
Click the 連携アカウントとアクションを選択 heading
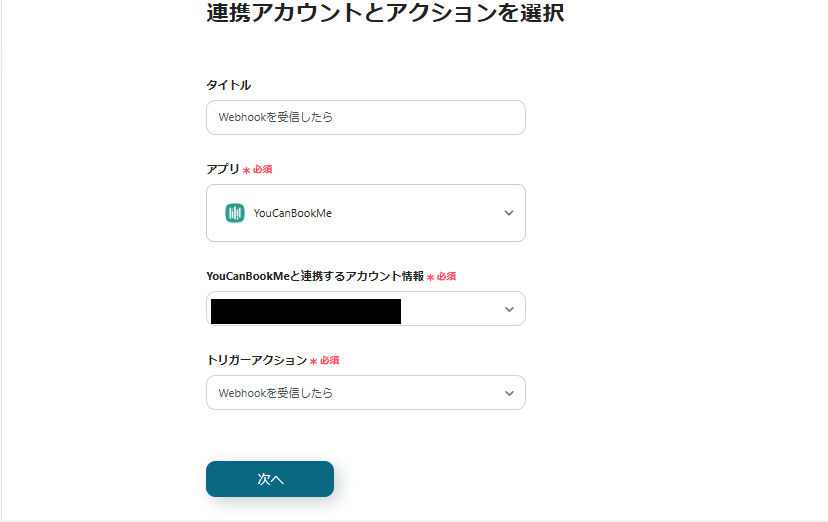[x=385, y=14]
